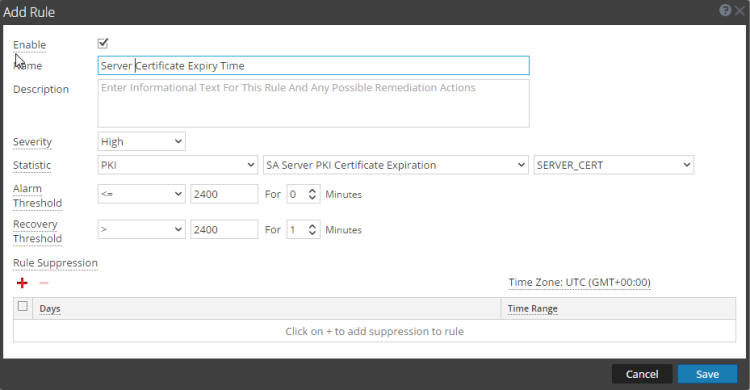Decrease the Alarm Threshold minutes stepper
This screenshot has height=390, width=750.
click(312, 198)
